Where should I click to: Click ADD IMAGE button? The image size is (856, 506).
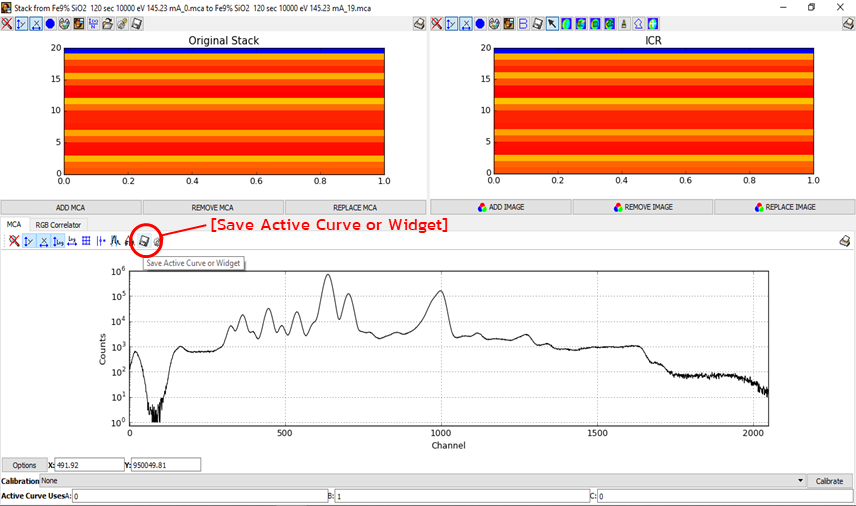(501, 207)
